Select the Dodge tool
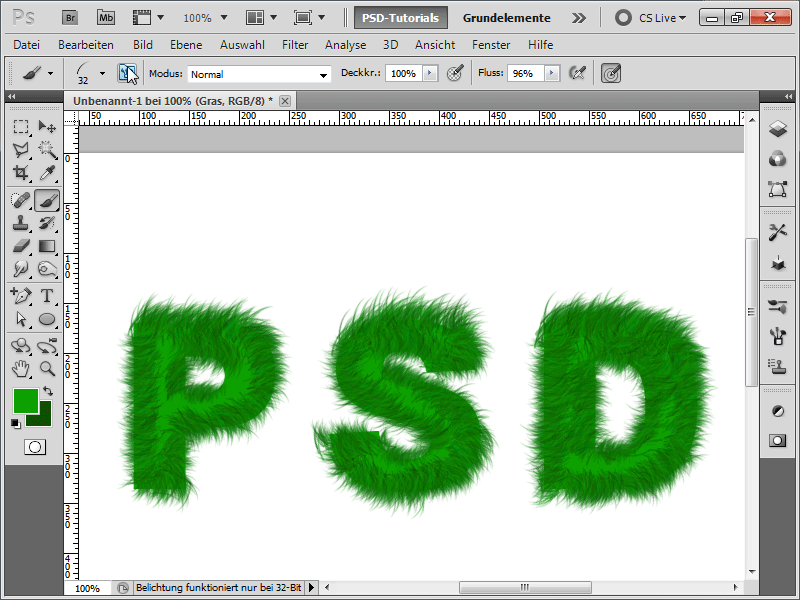 click(x=21, y=269)
